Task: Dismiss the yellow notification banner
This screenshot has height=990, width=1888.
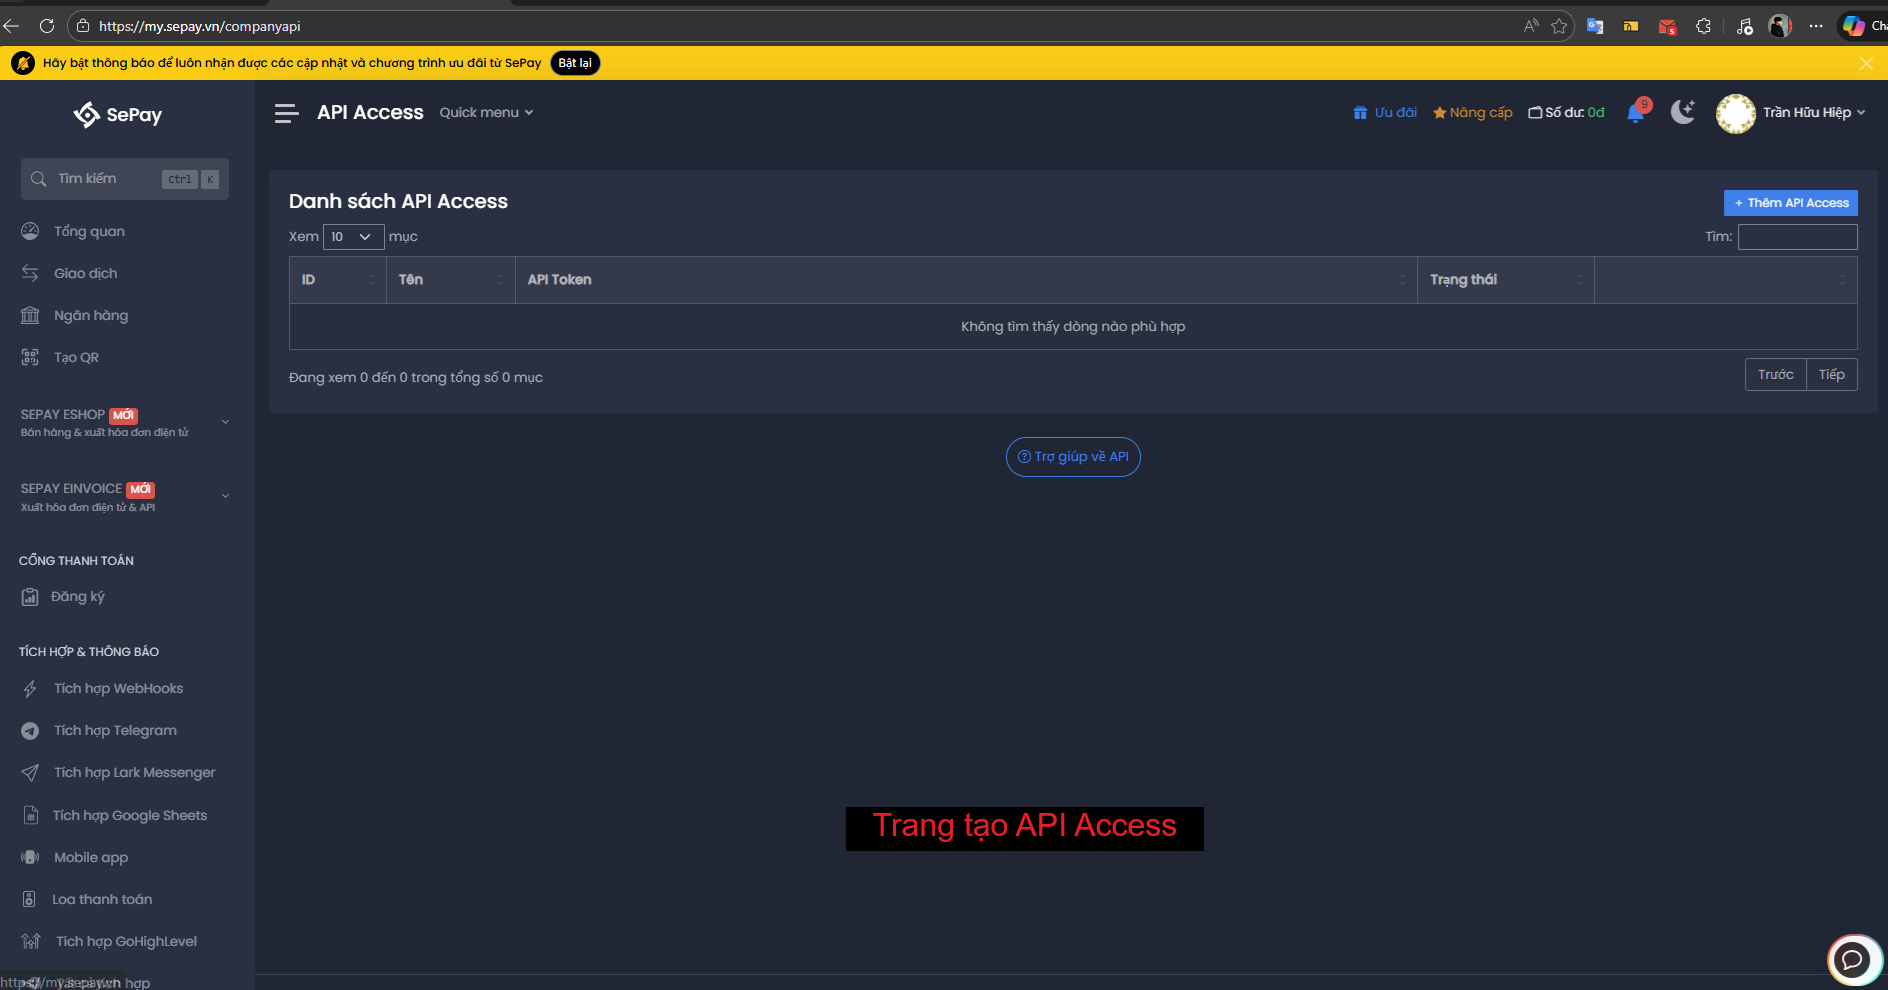Action: pos(1866,63)
